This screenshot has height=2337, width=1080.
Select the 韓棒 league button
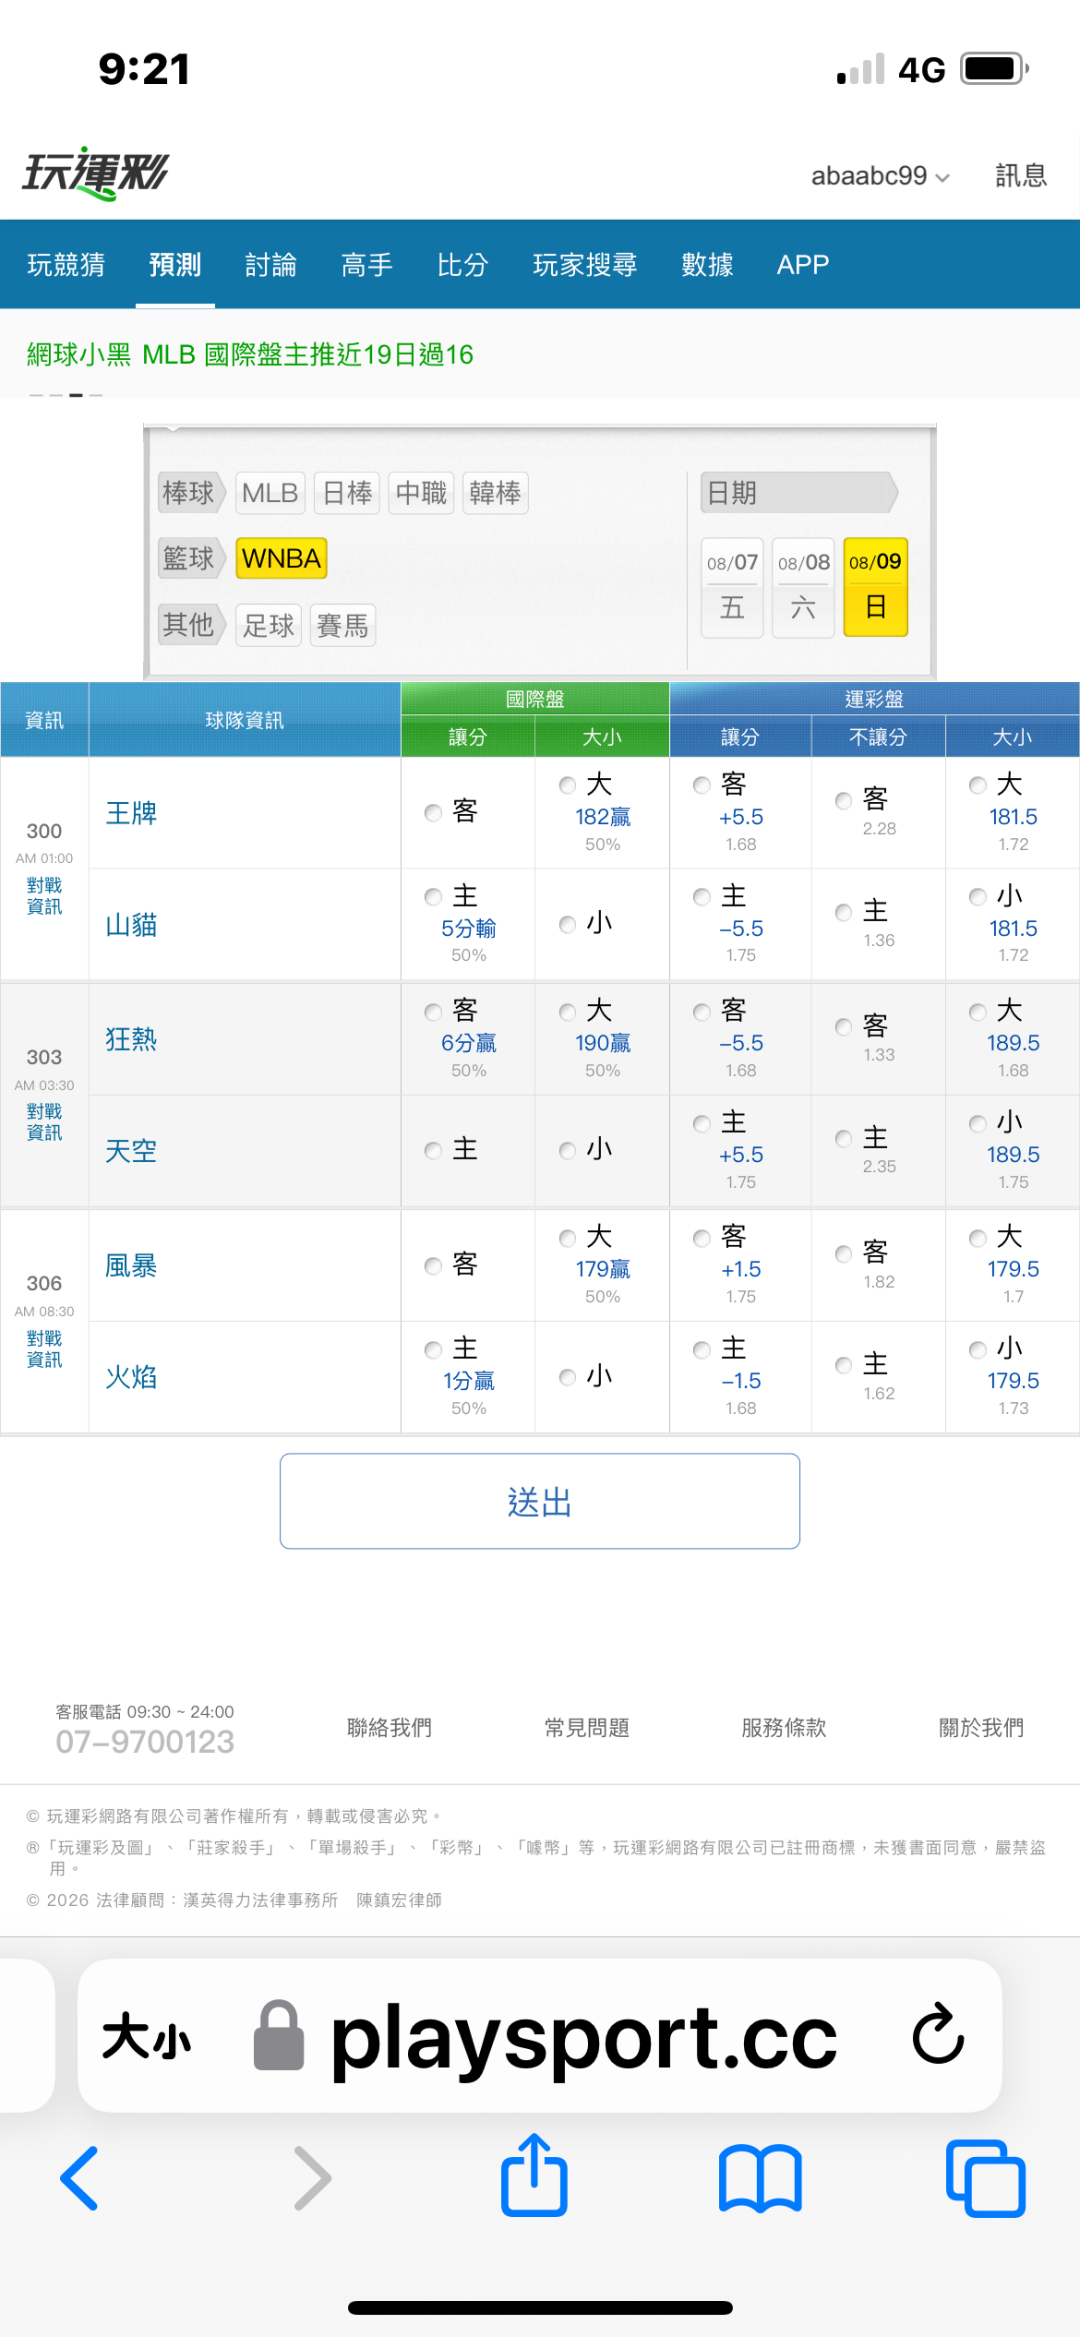click(x=495, y=493)
